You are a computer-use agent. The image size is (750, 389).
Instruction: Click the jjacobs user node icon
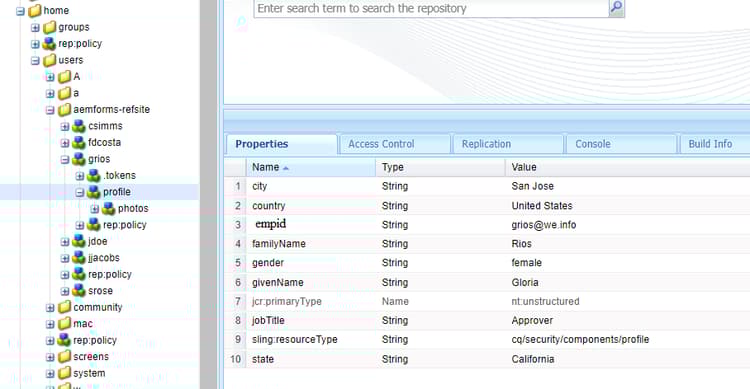coord(79,258)
